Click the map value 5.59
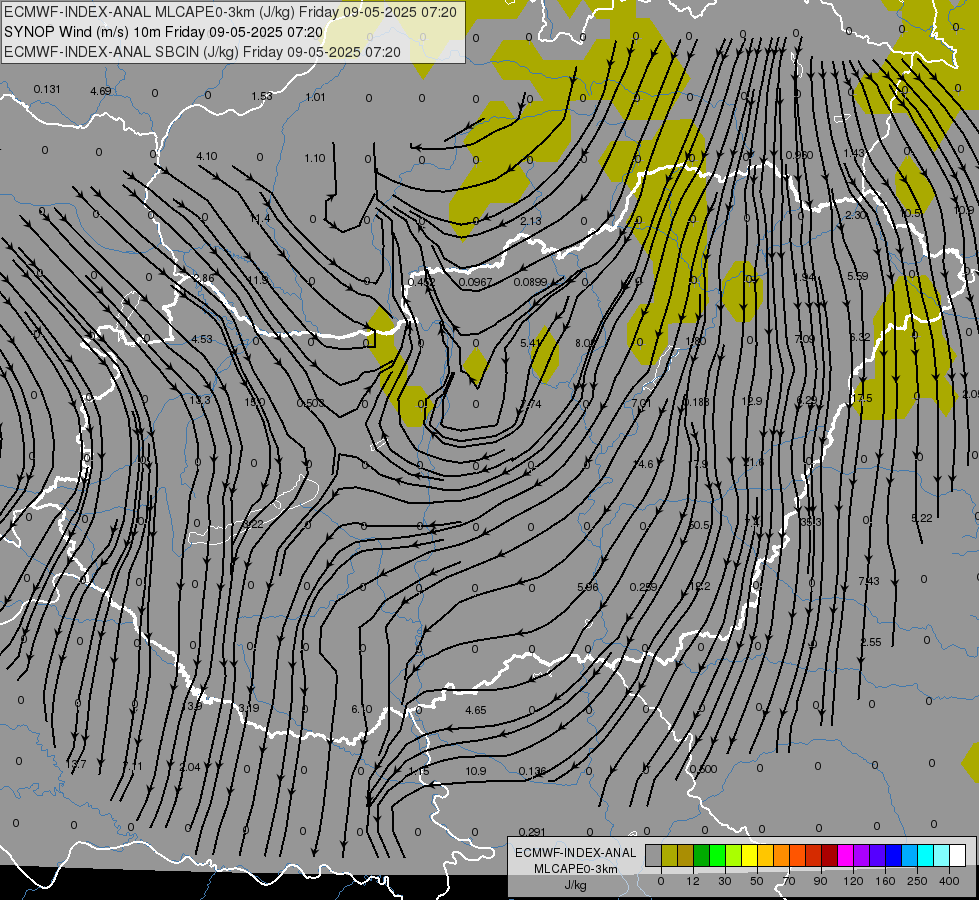The height and width of the screenshot is (900, 979). (857, 276)
